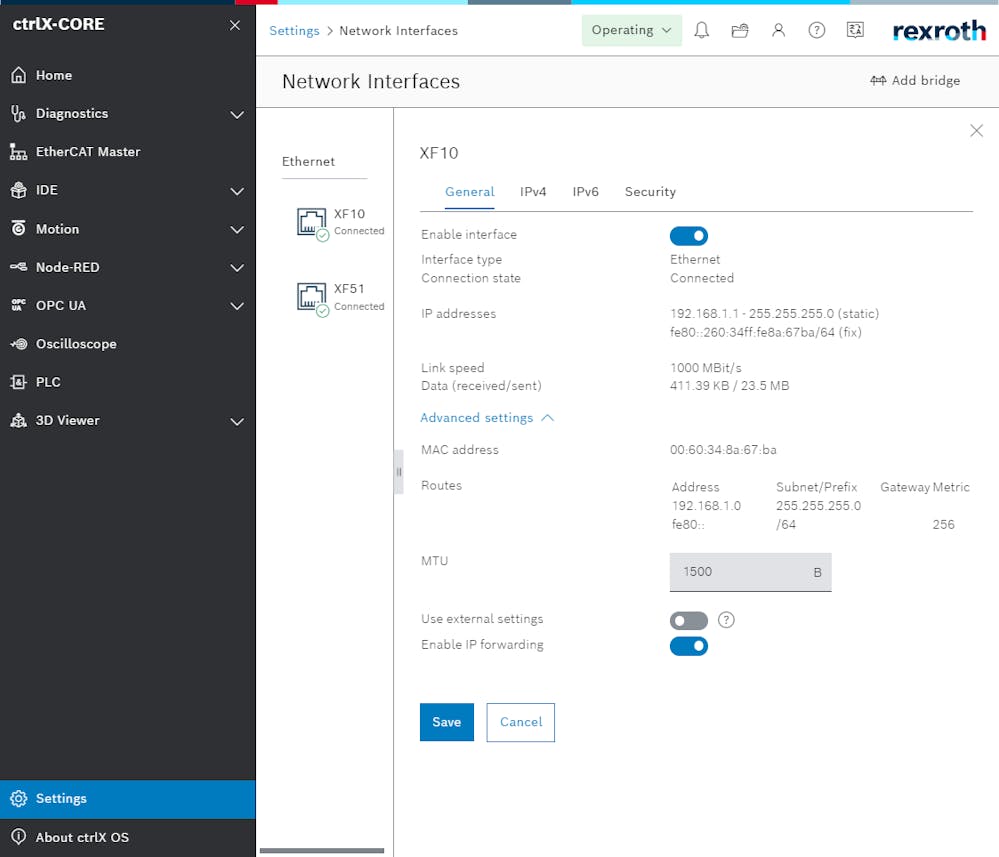The image size is (999, 857).
Task: Collapse the ctrlX CORE sidebar with X
Action: coord(234,25)
